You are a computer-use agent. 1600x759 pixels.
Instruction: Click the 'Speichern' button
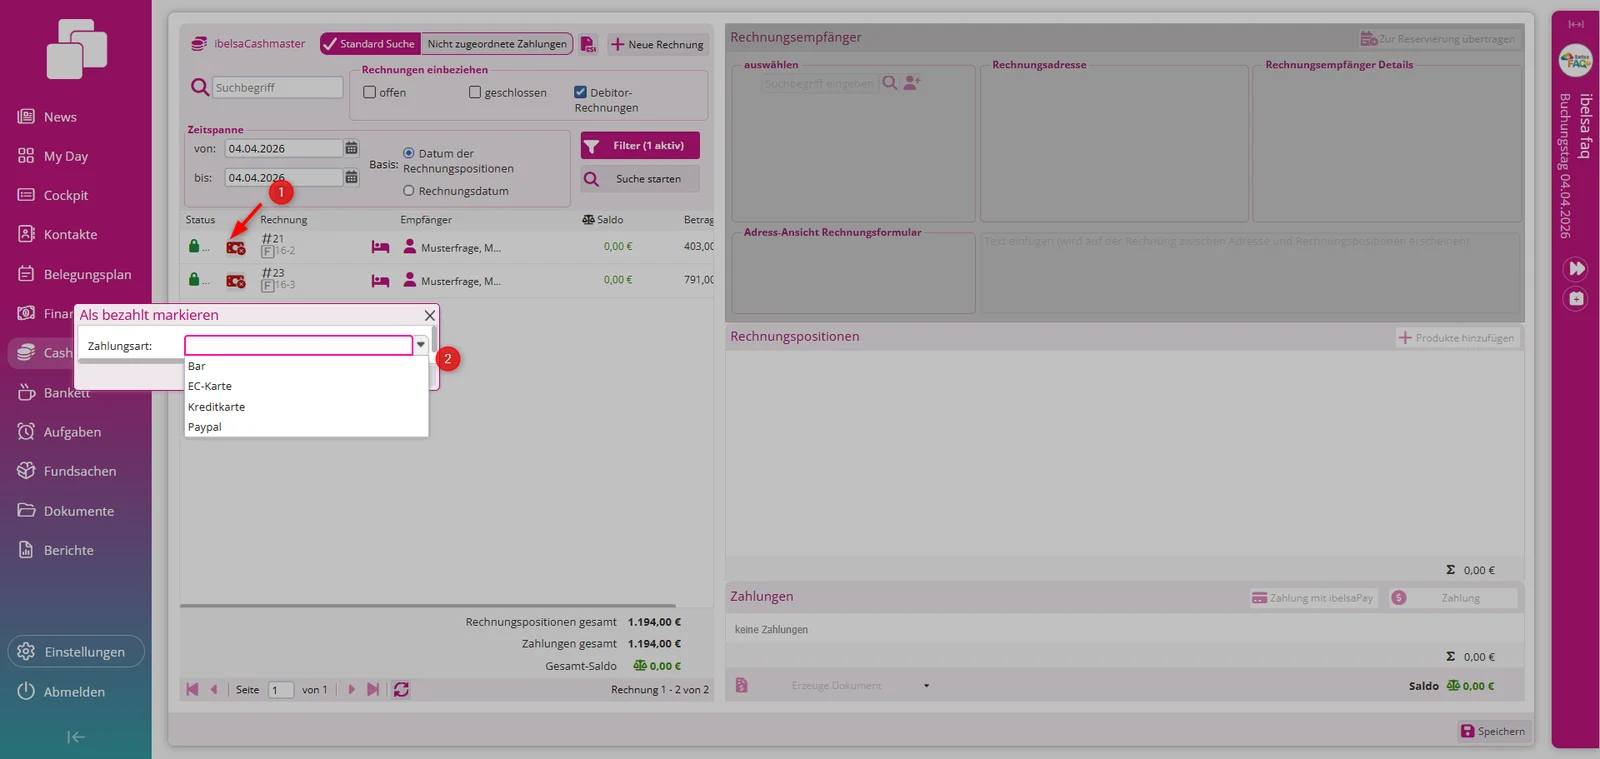point(1492,731)
